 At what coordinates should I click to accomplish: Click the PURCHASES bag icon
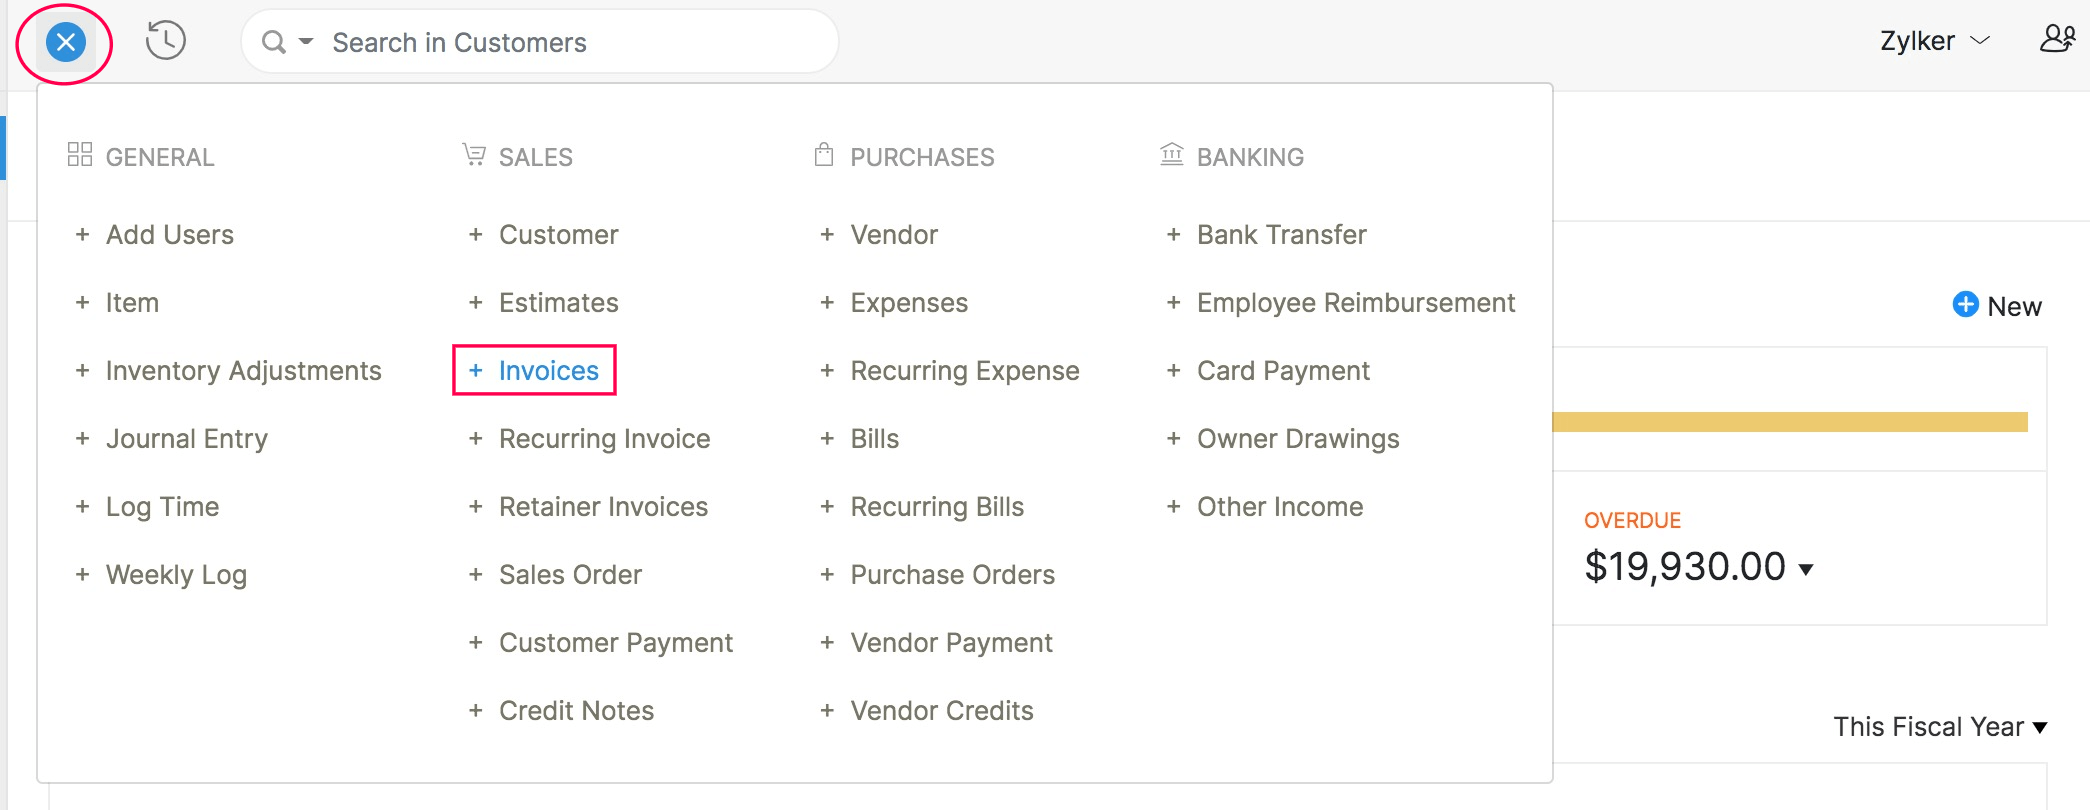824,154
